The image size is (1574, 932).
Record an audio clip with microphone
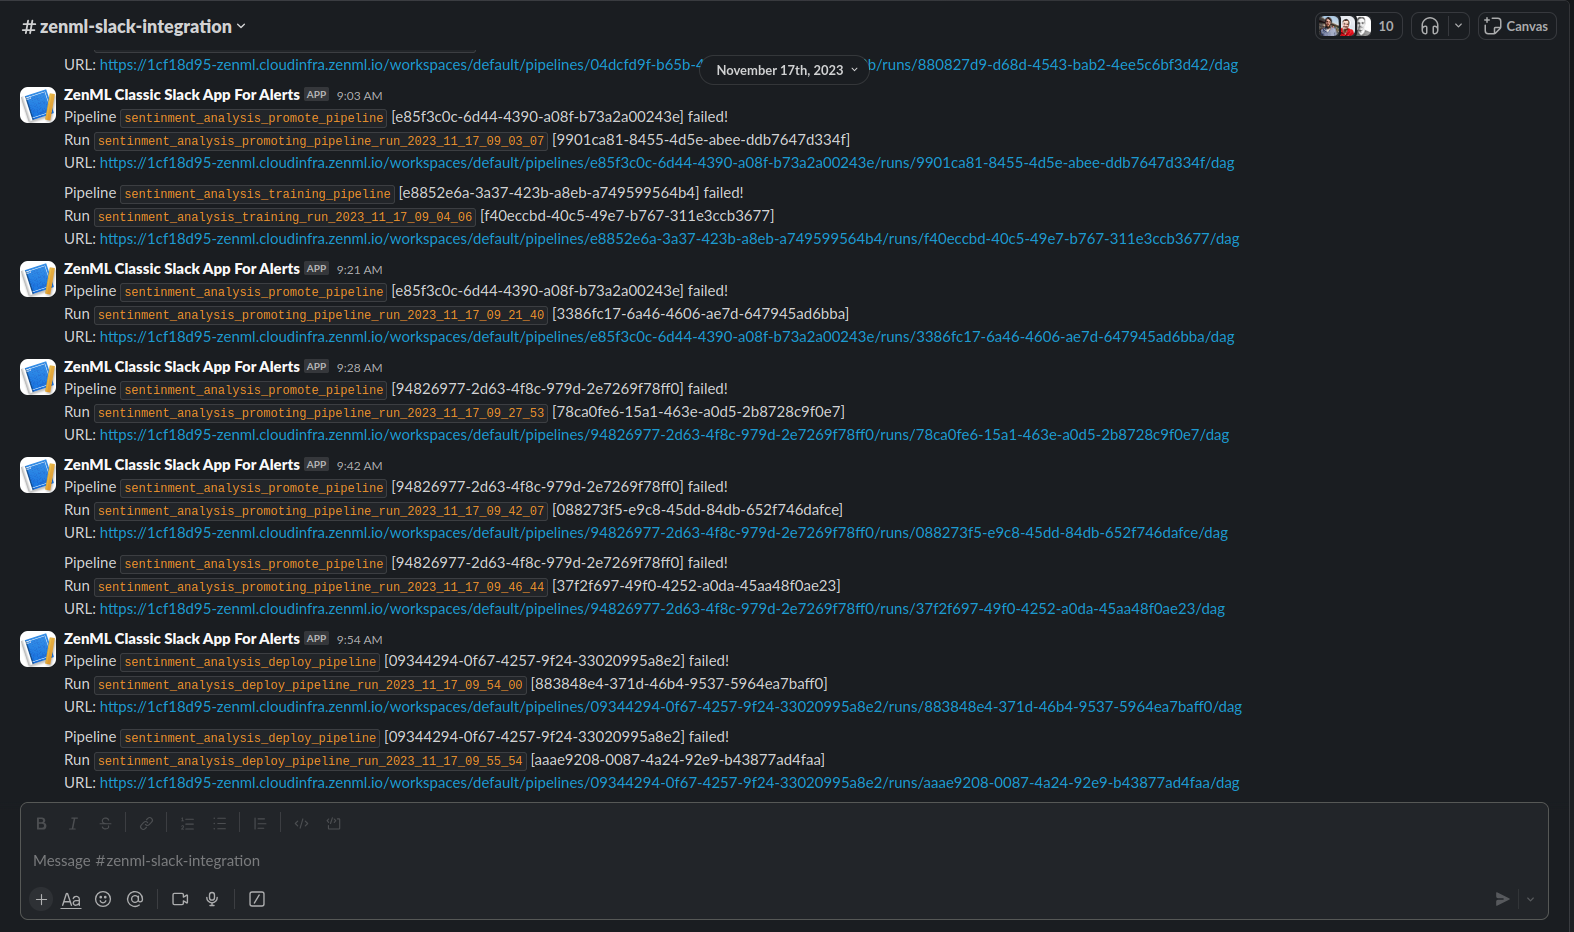pos(212,899)
